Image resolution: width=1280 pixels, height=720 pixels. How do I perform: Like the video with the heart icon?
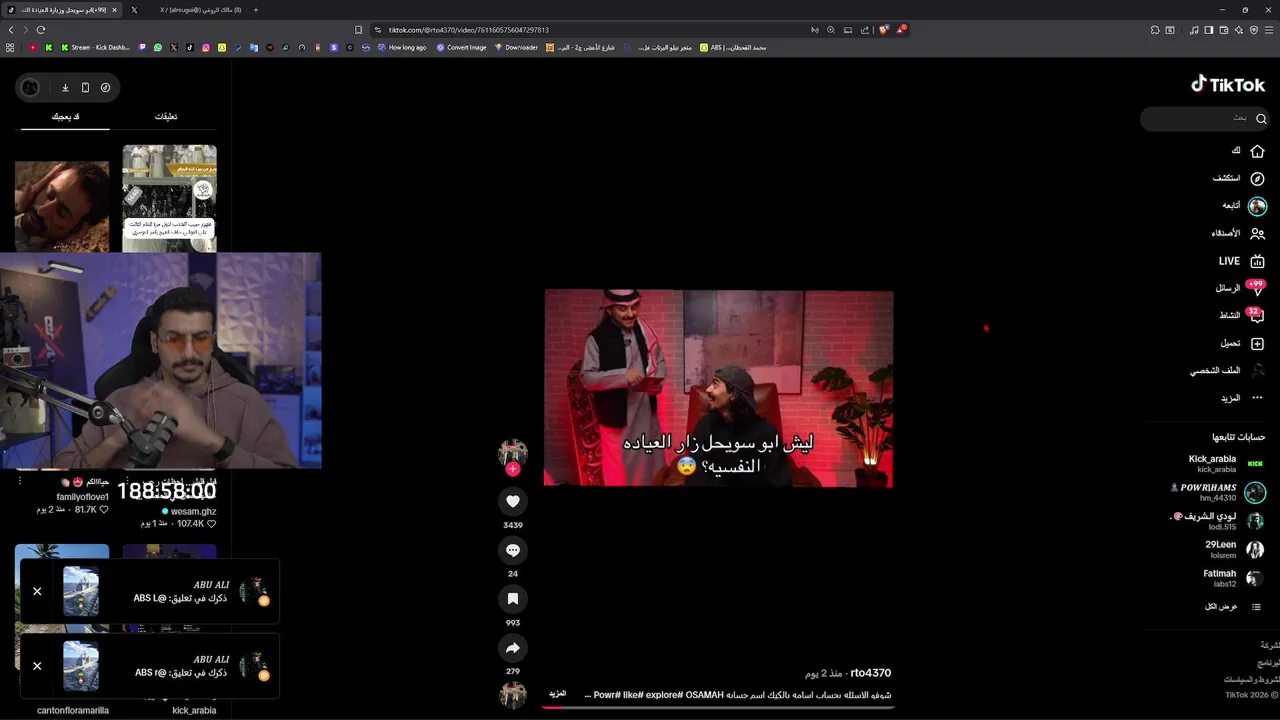pos(513,501)
